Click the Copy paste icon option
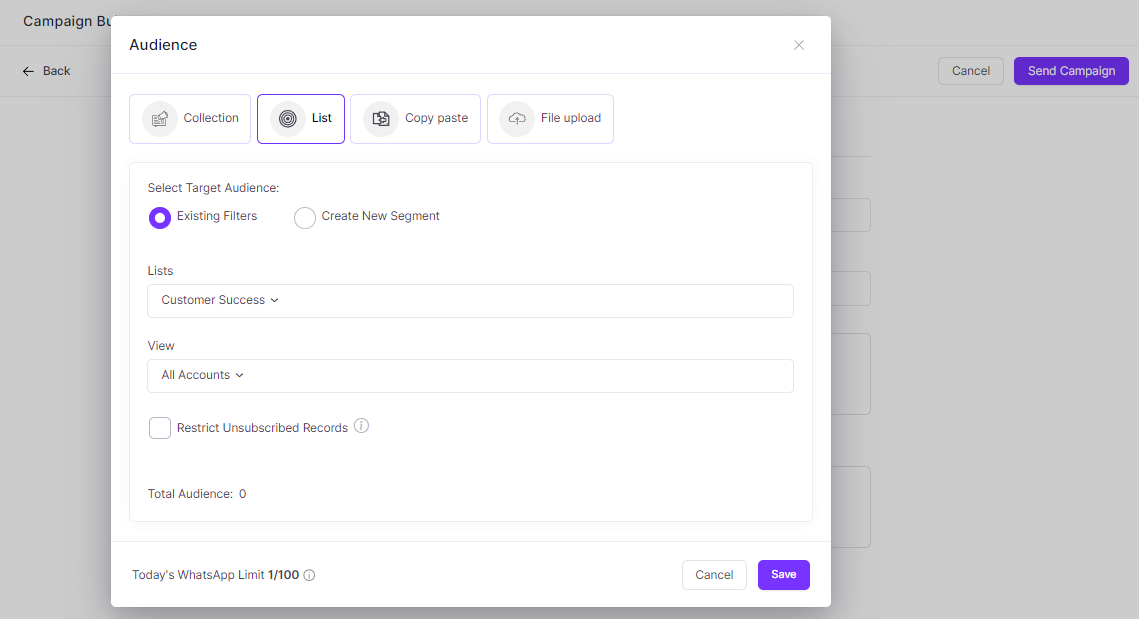This screenshot has height=619, width=1139. click(381, 118)
